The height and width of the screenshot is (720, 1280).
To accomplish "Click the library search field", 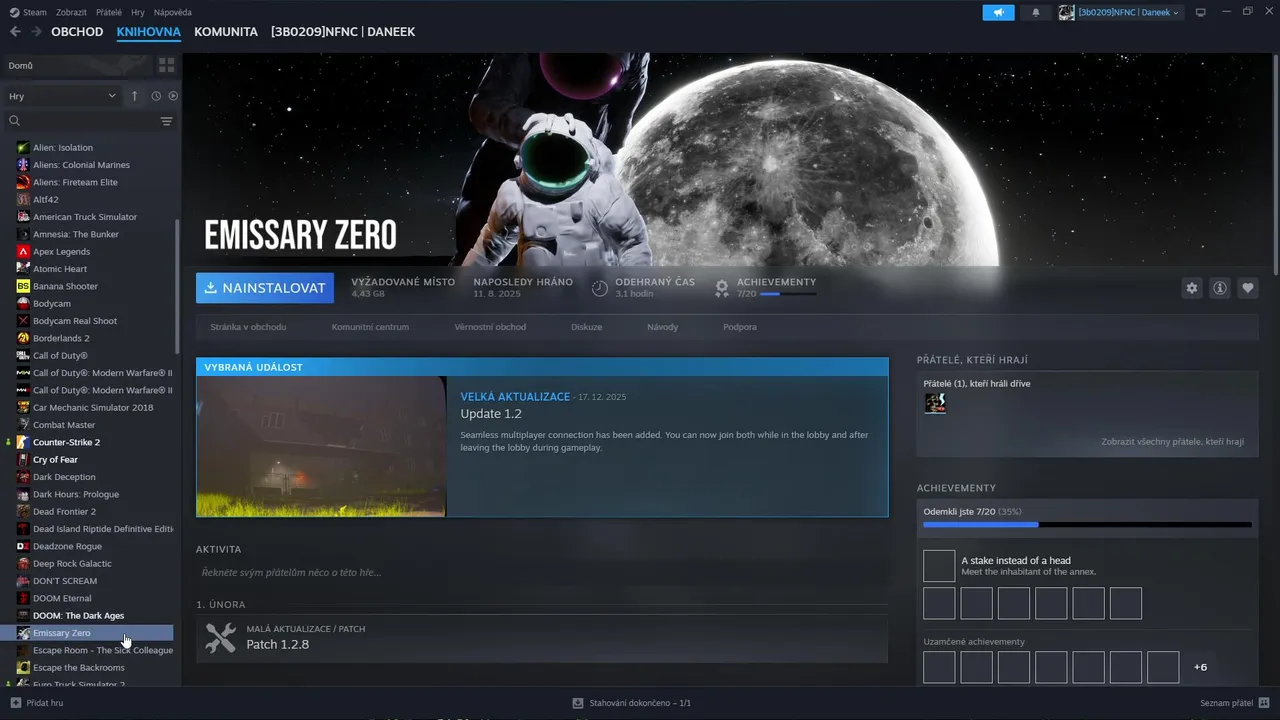I will (80, 121).
